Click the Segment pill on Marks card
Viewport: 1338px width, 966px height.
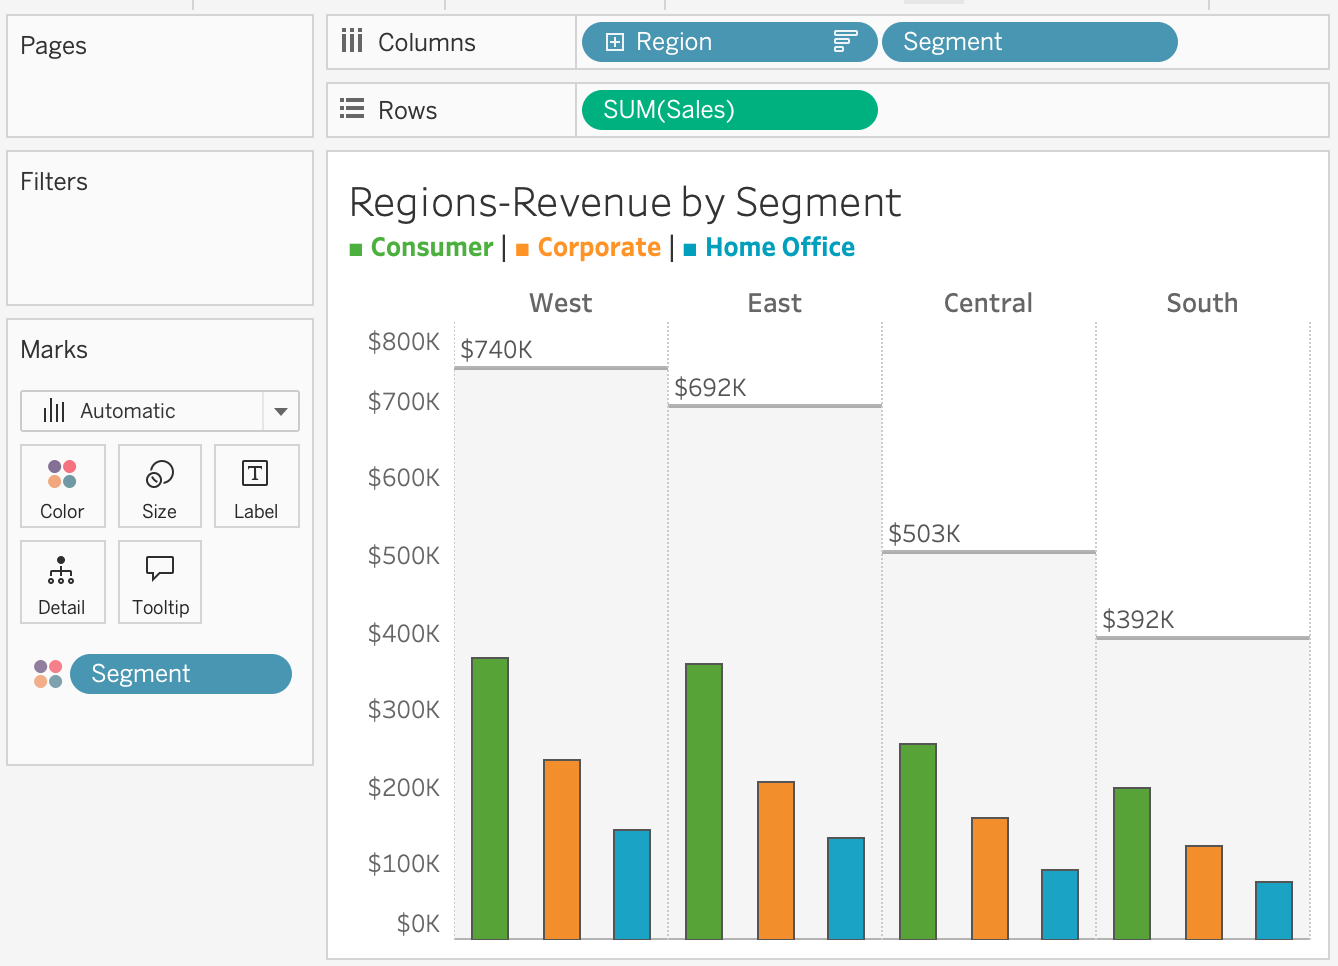(x=181, y=674)
